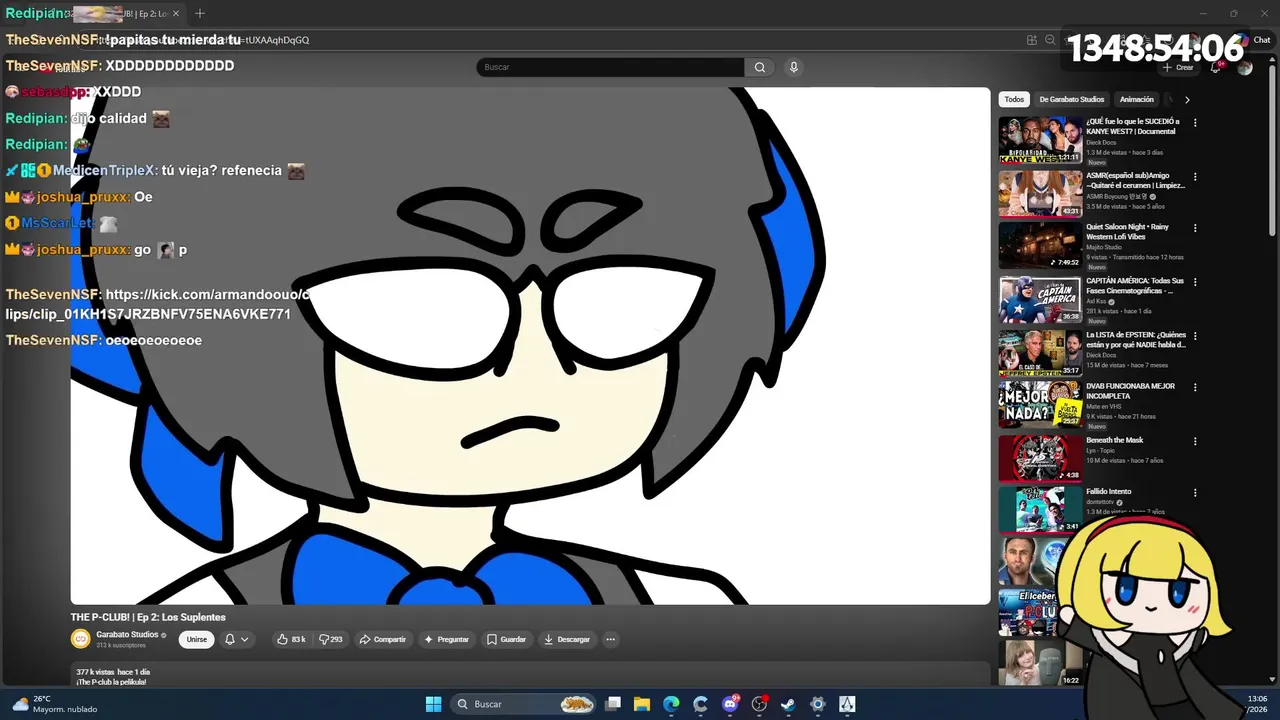
Task: Open options menu for Lista de Epstein
Action: [x=1195, y=336]
